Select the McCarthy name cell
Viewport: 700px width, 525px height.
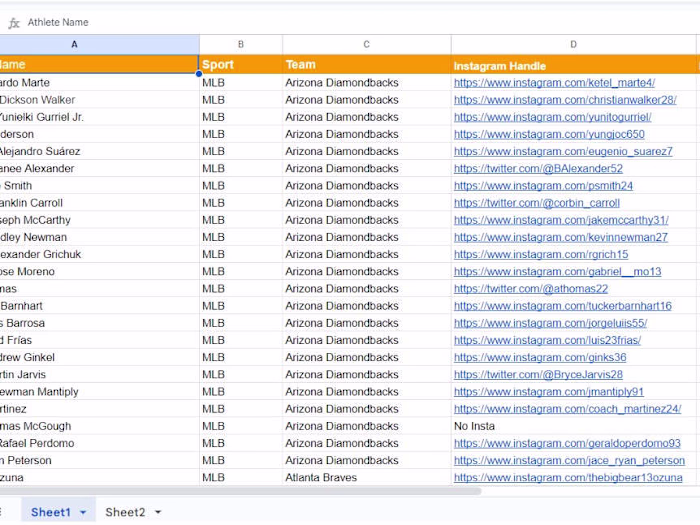pos(99,220)
